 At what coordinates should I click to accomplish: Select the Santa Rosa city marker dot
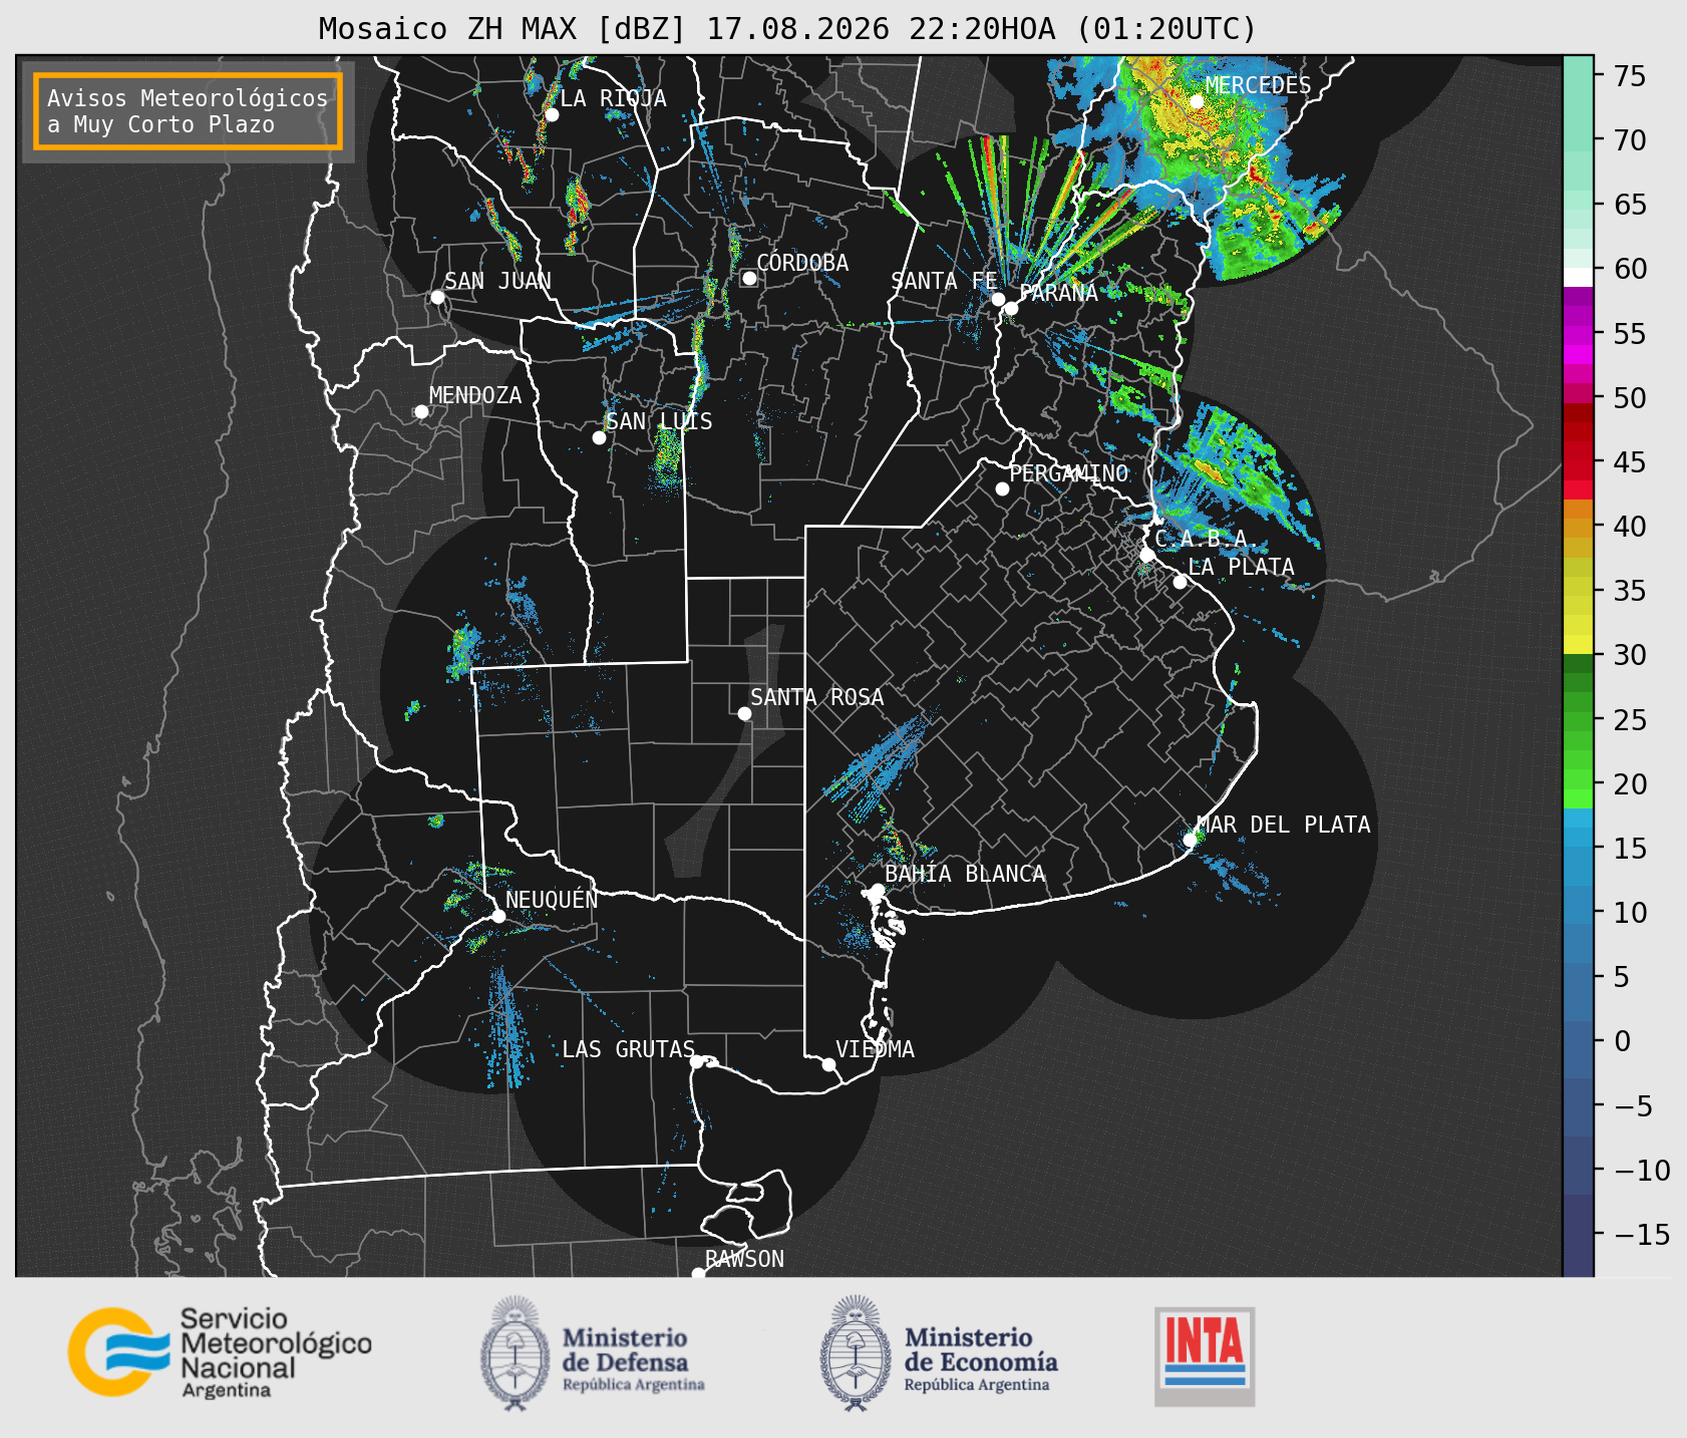[744, 713]
